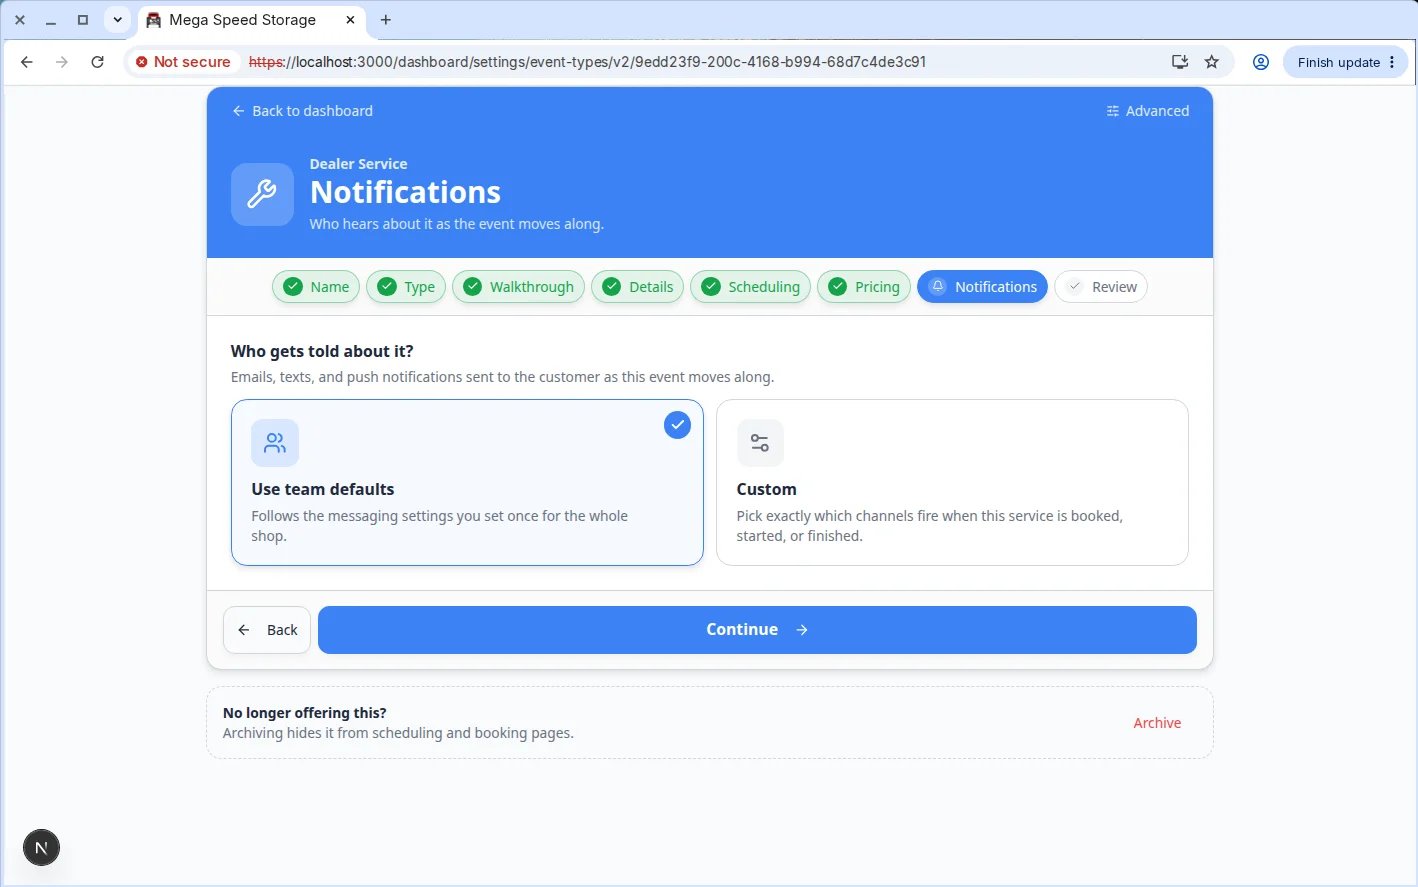The width and height of the screenshot is (1418, 887).
Task: Click the 'No longer offering this?' text
Action: [305, 713]
